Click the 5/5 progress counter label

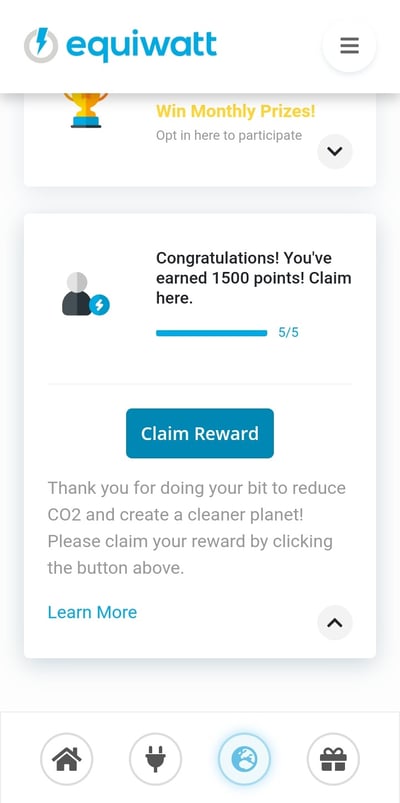[288, 333]
